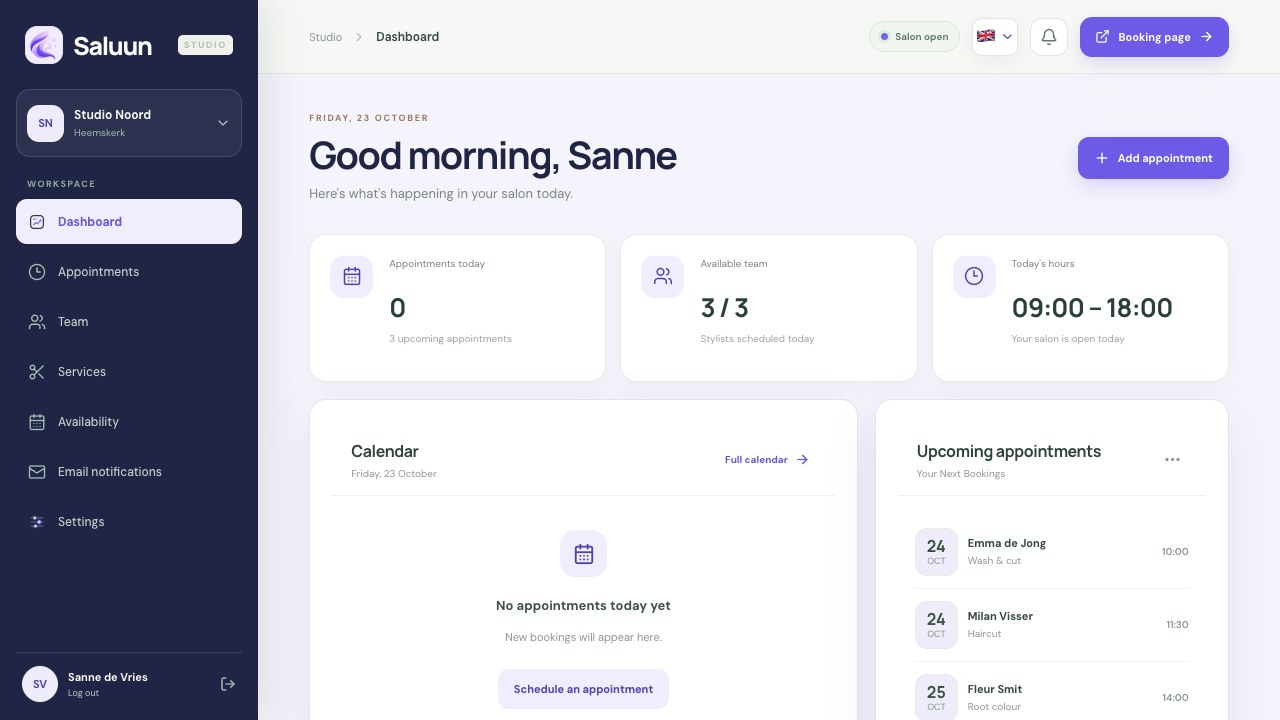This screenshot has width=1280, height=720.
Task: Open Availability from the sidebar
Action: click(129, 422)
